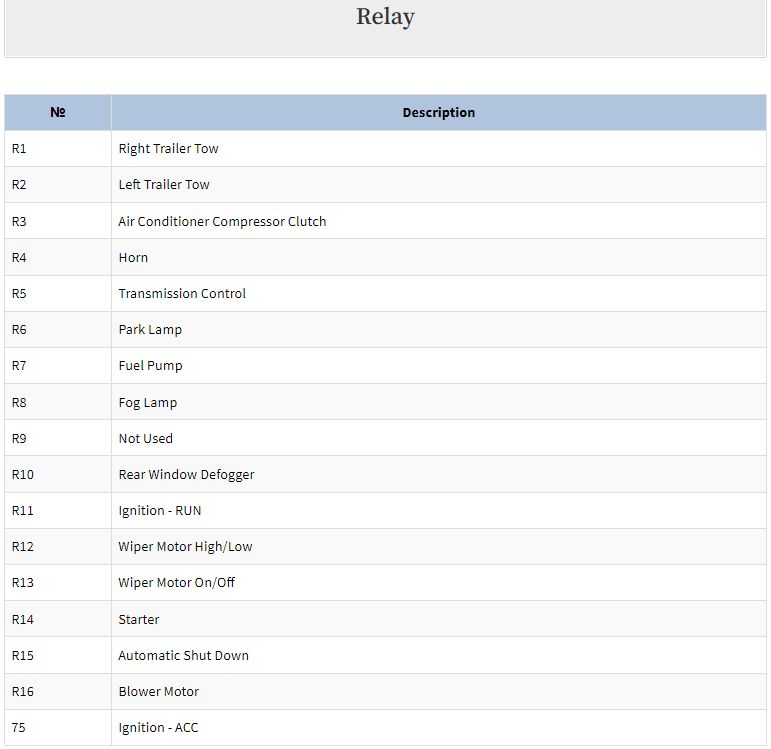Select the Transmission Control row text
The width and height of the screenshot is (771, 749).
coord(182,293)
